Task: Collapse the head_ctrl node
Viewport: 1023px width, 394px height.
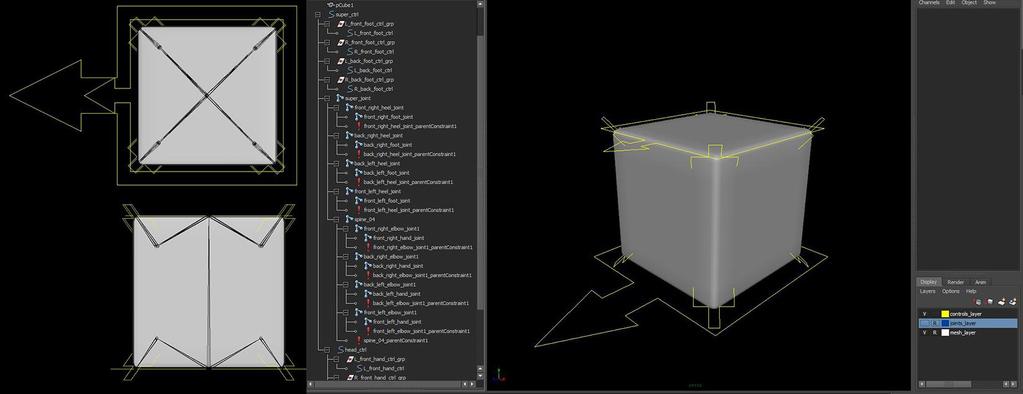Action: click(327, 350)
